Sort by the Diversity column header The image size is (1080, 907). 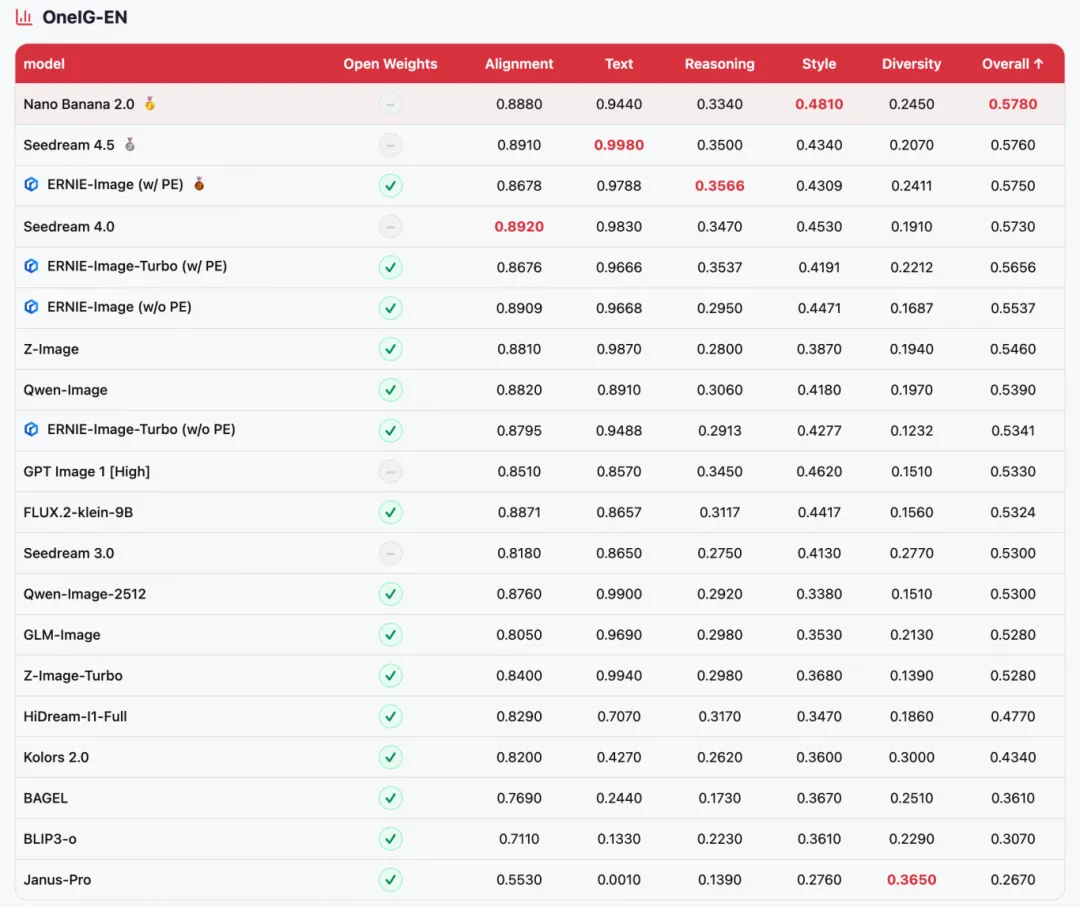pos(911,64)
